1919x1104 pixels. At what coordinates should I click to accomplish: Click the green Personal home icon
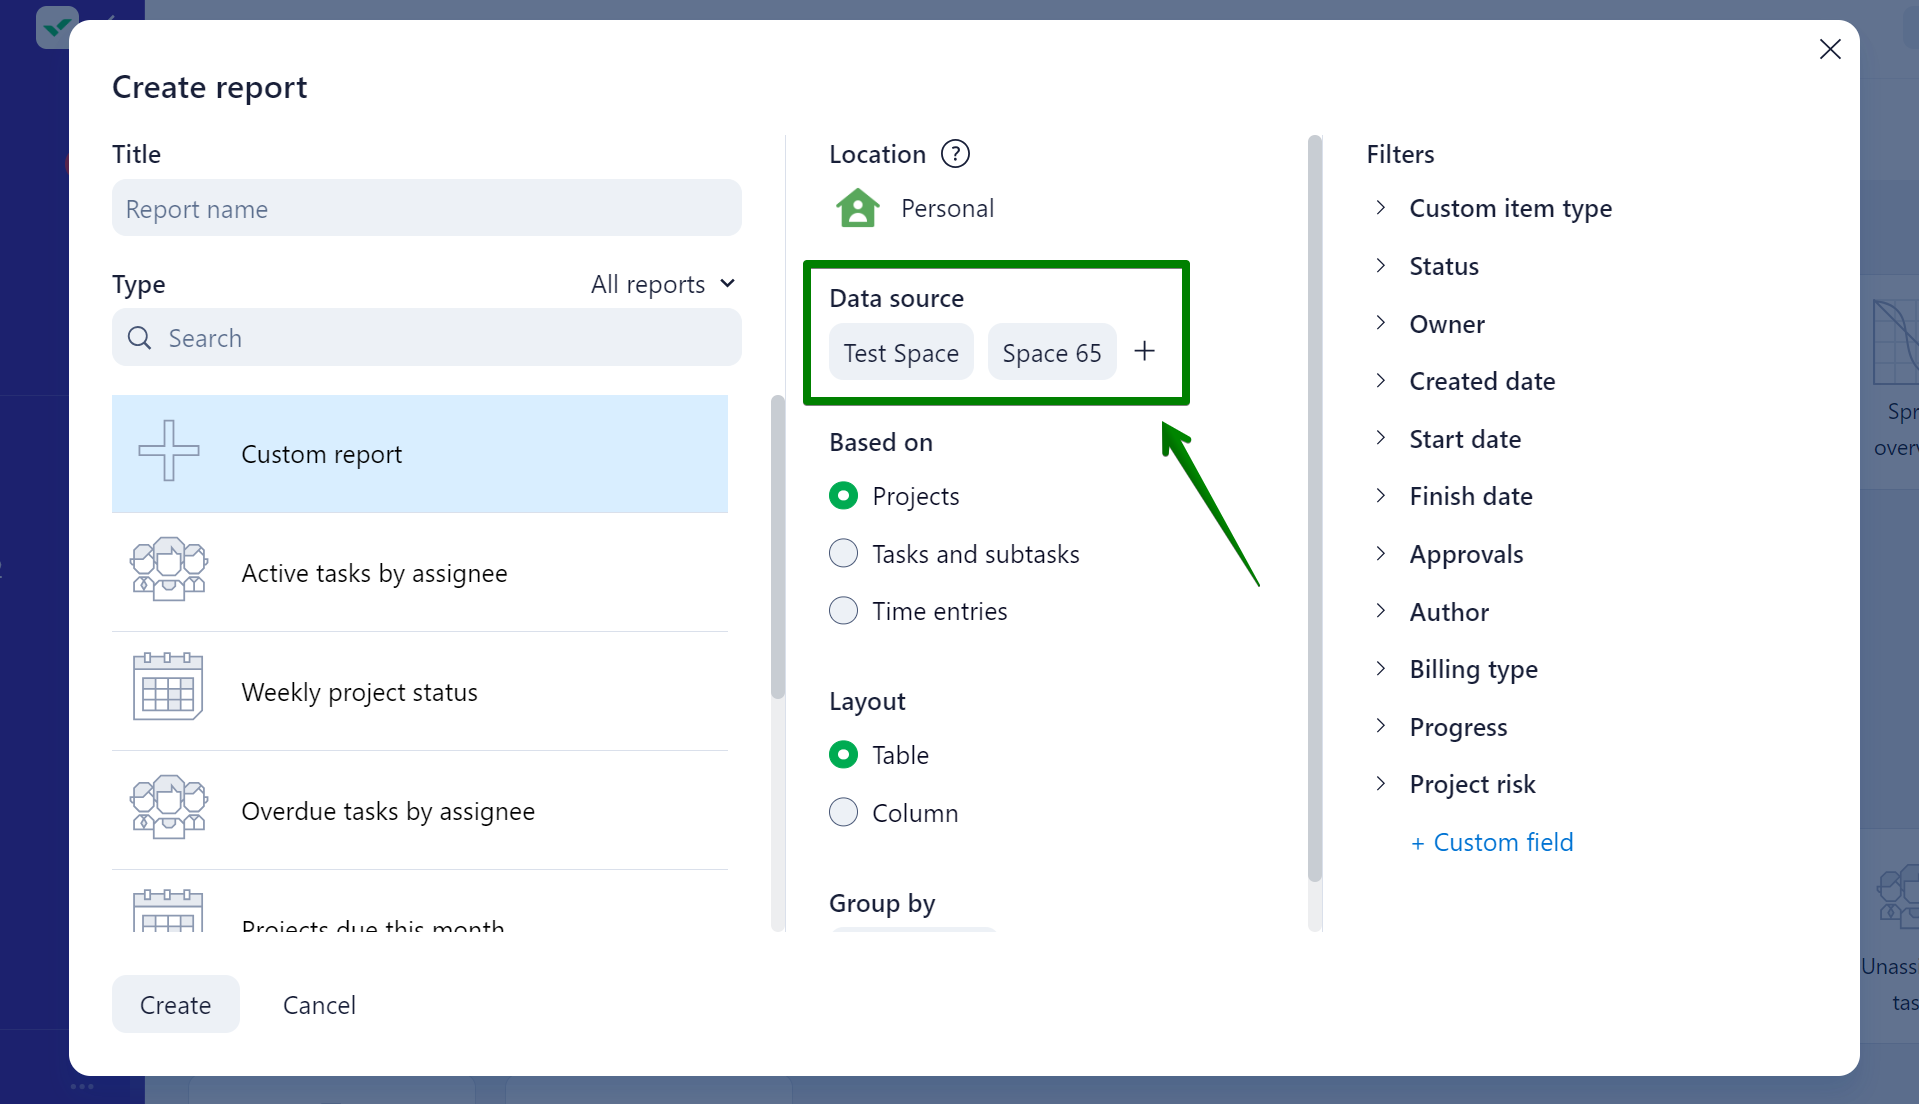pos(857,209)
